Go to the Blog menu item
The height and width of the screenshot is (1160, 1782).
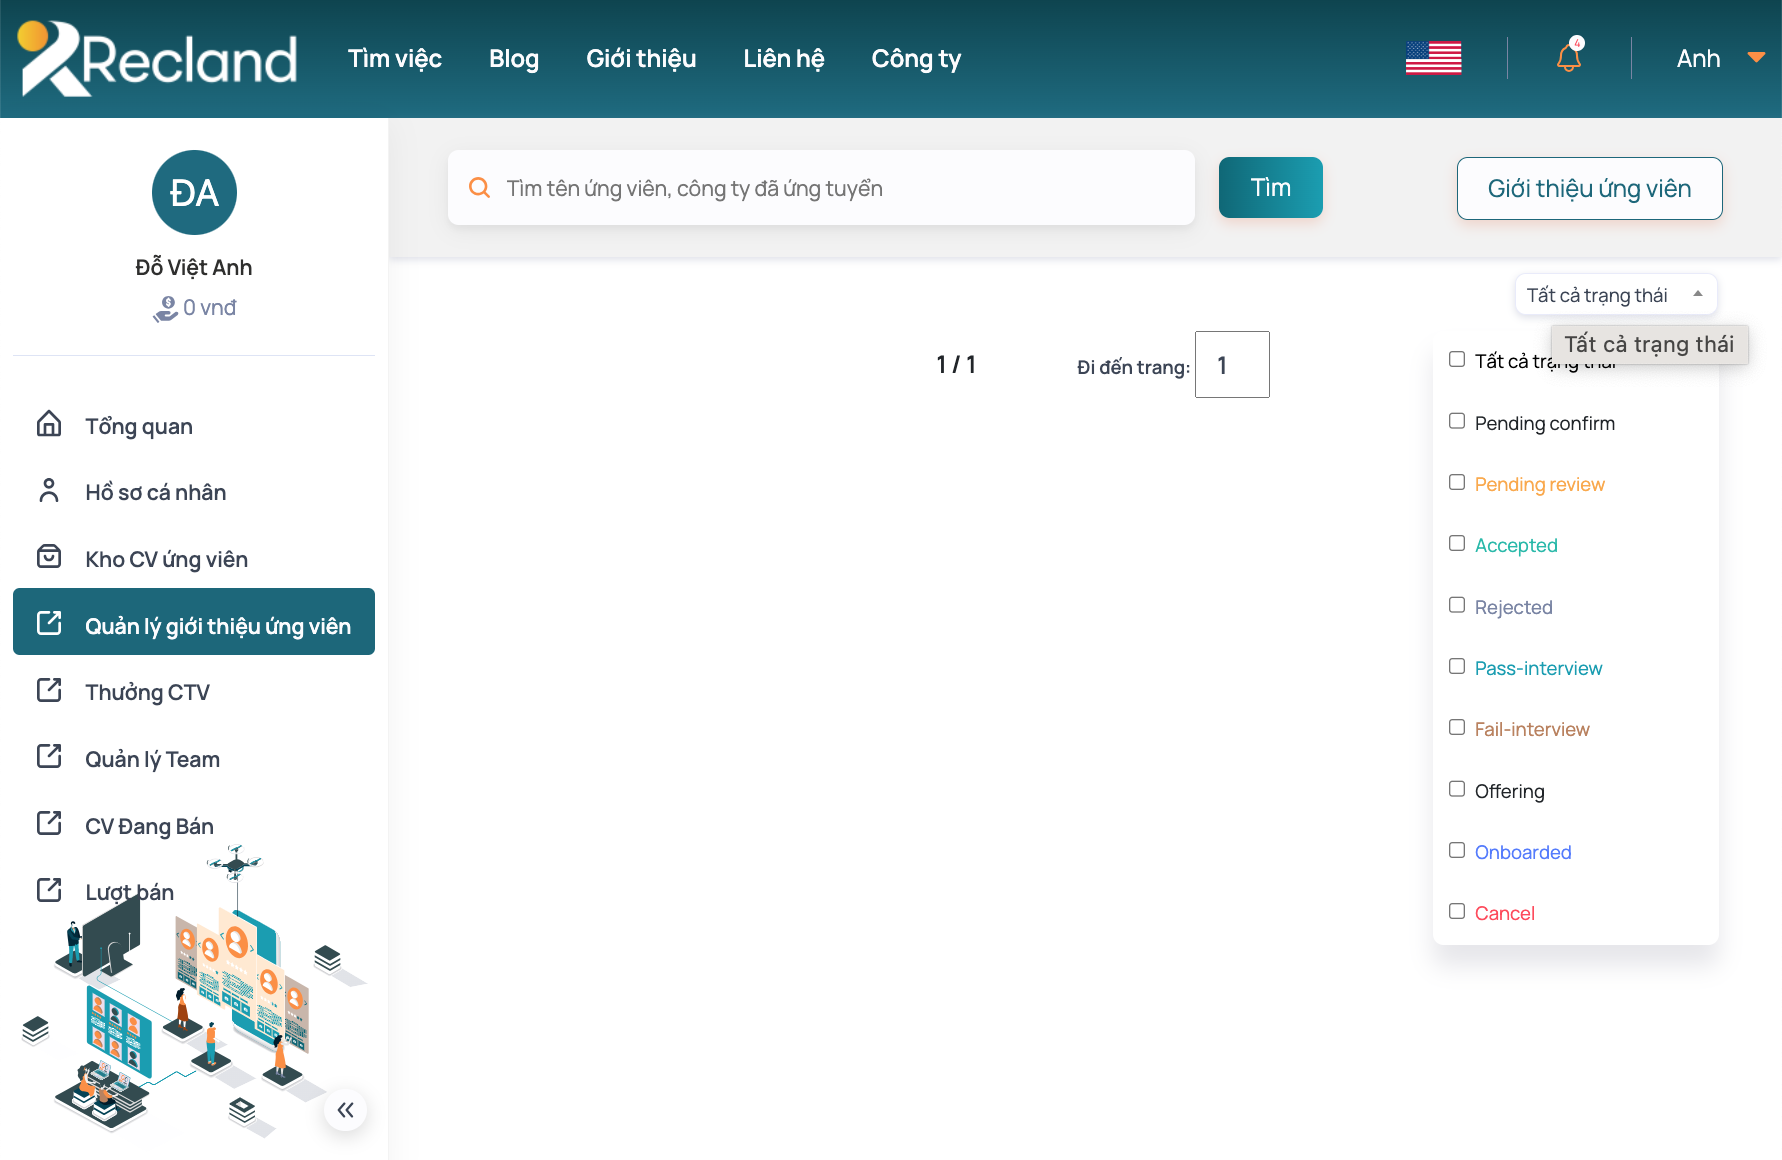[x=513, y=59]
